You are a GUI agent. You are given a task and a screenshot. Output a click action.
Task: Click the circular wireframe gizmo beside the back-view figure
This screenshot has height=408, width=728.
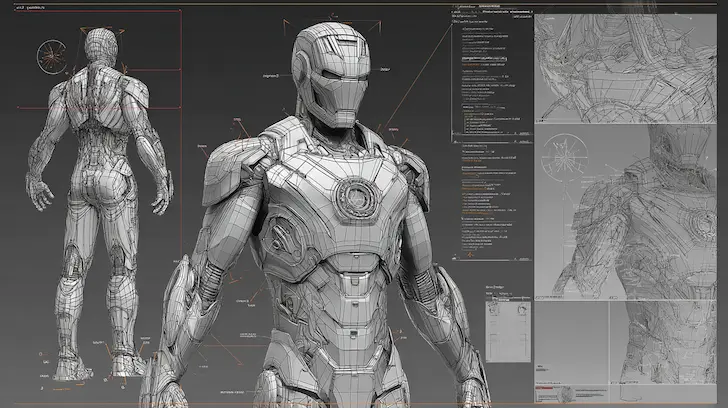[x=52, y=56]
